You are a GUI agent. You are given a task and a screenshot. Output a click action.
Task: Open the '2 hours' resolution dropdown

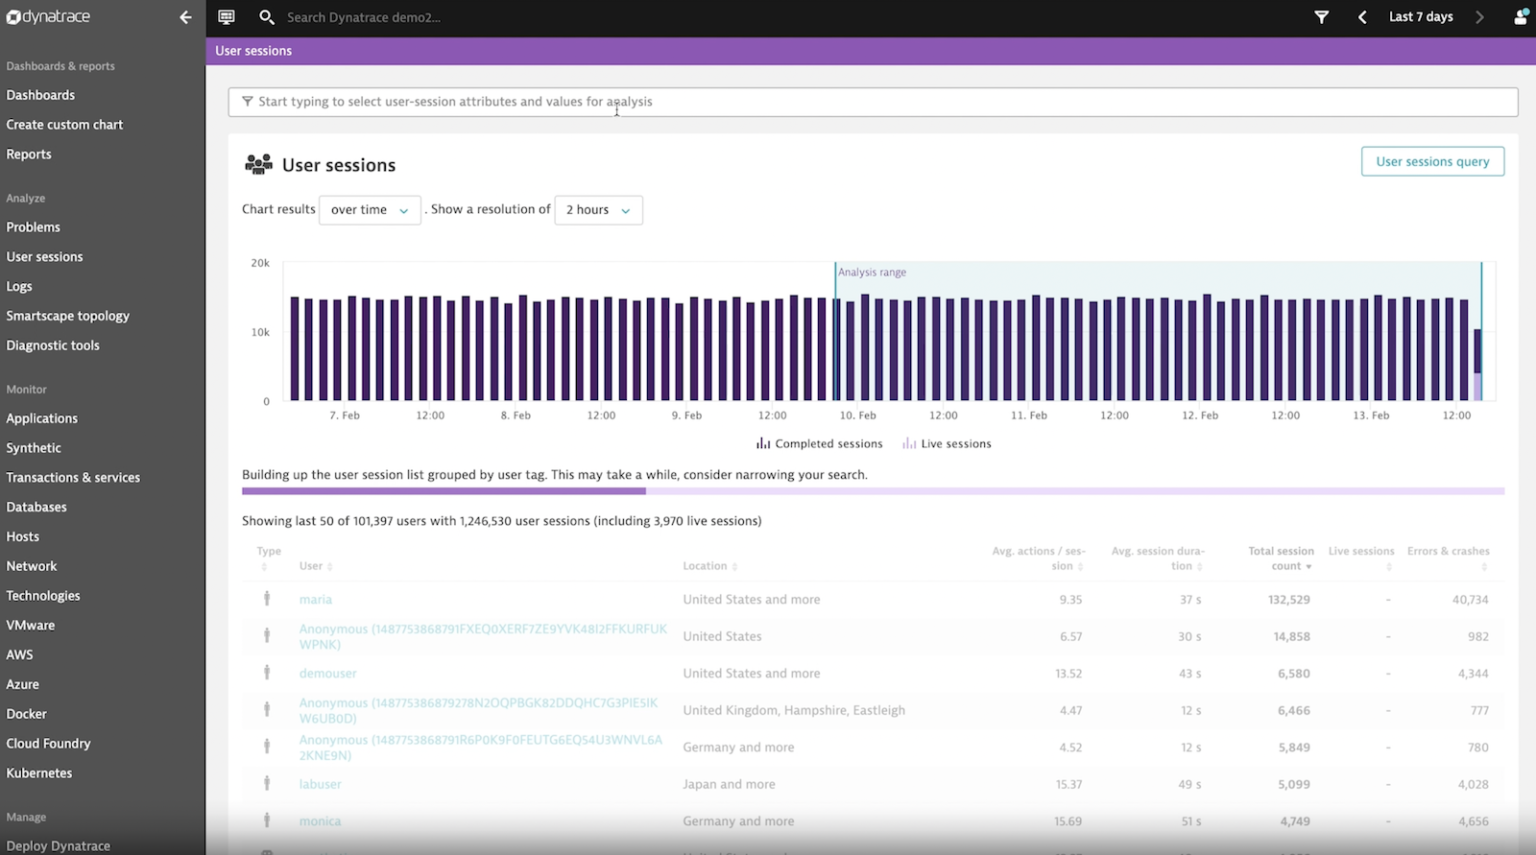597,210
